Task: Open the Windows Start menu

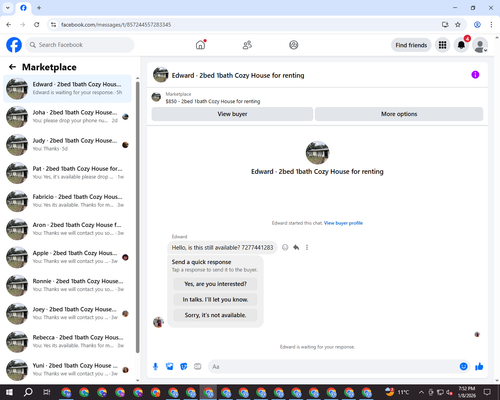Action: (9, 392)
